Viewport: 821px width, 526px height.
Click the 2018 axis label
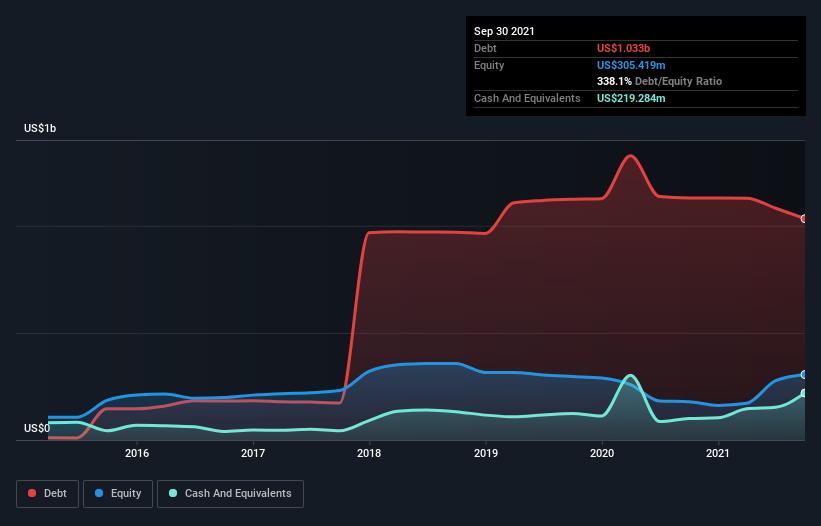click(369, 453)
